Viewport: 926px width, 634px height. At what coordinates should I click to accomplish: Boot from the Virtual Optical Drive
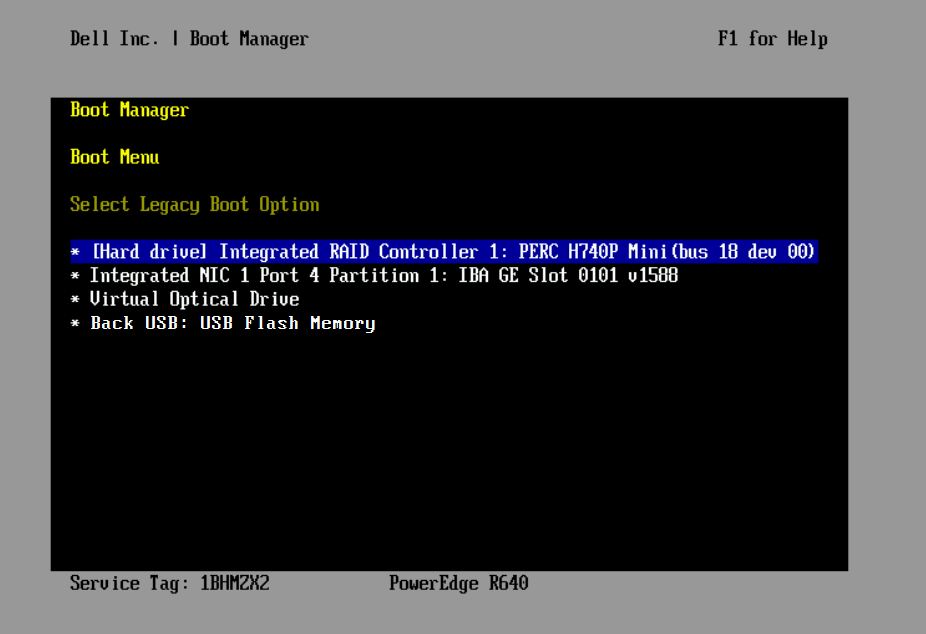tap(194, 300)
